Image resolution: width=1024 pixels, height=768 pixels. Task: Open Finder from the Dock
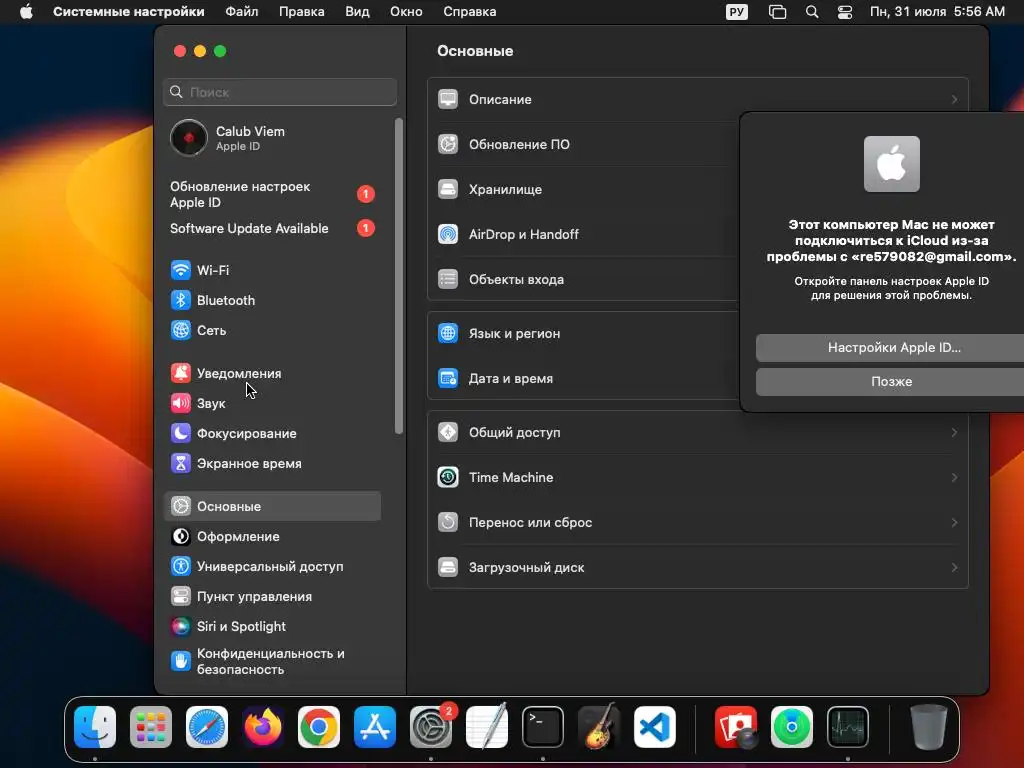coord(95,727)
